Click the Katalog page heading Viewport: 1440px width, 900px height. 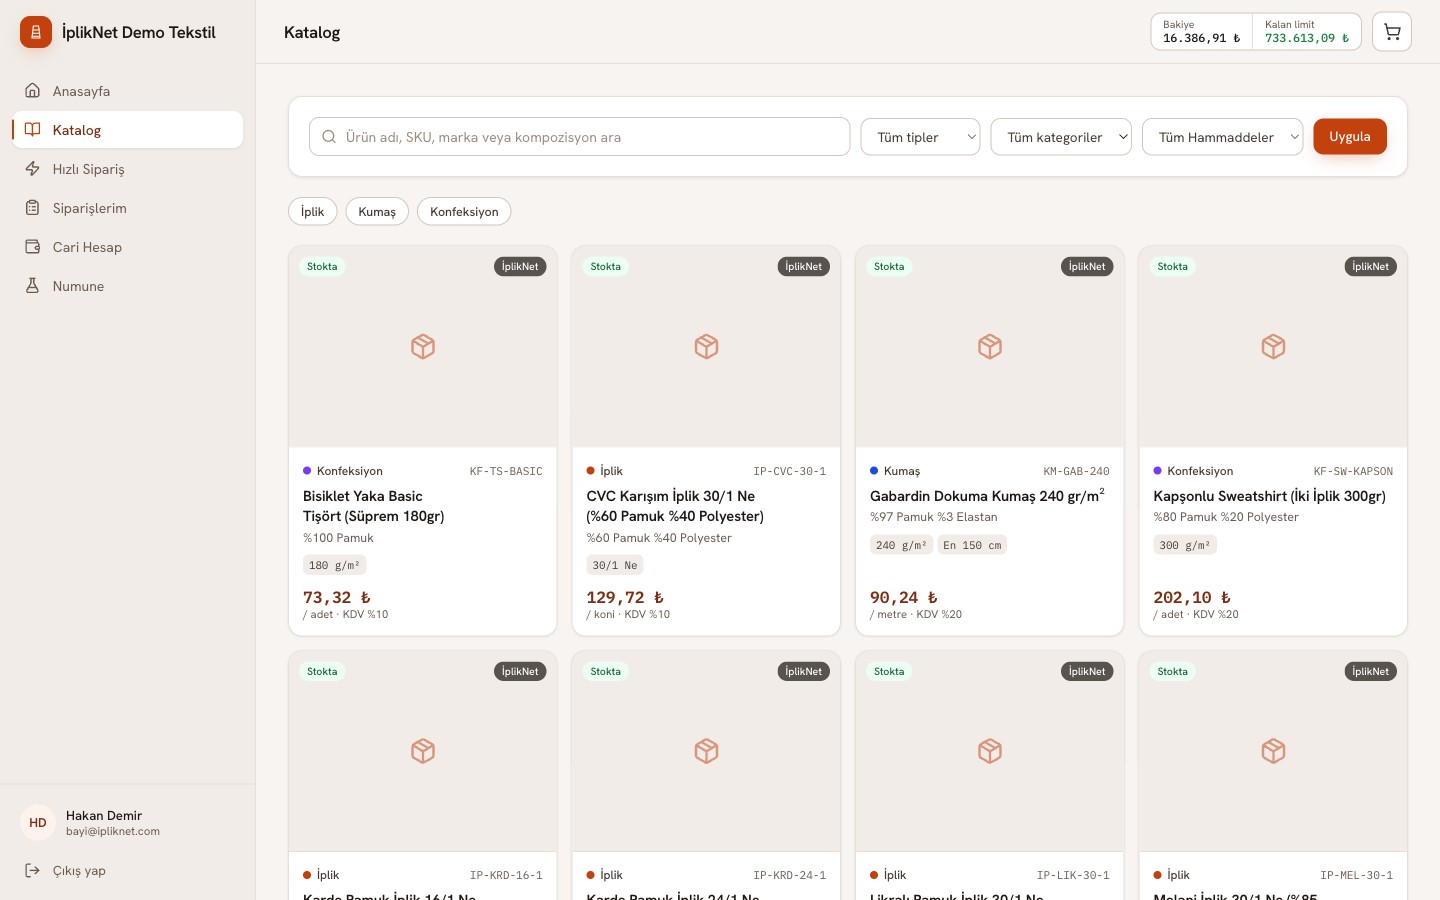tap(312, 32)
